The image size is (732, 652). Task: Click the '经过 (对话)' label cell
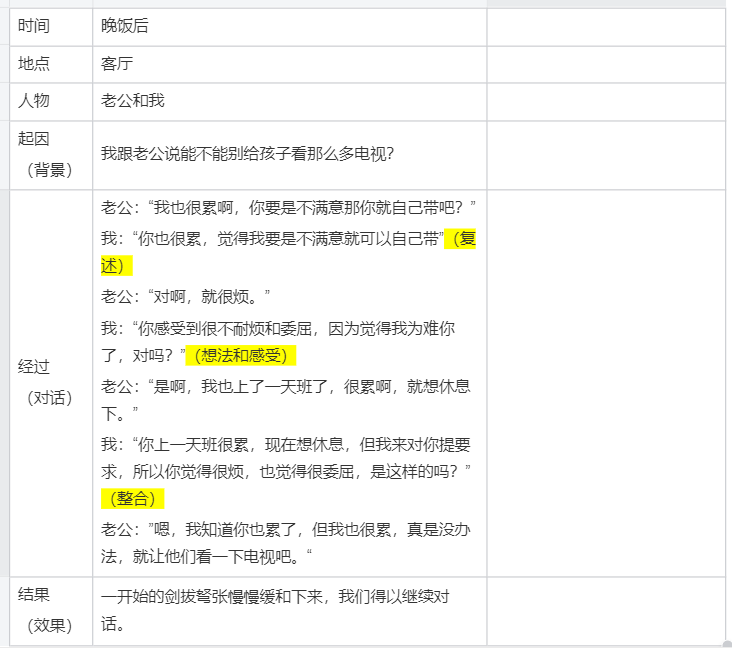pyautogui.click(x=51, y=383)
